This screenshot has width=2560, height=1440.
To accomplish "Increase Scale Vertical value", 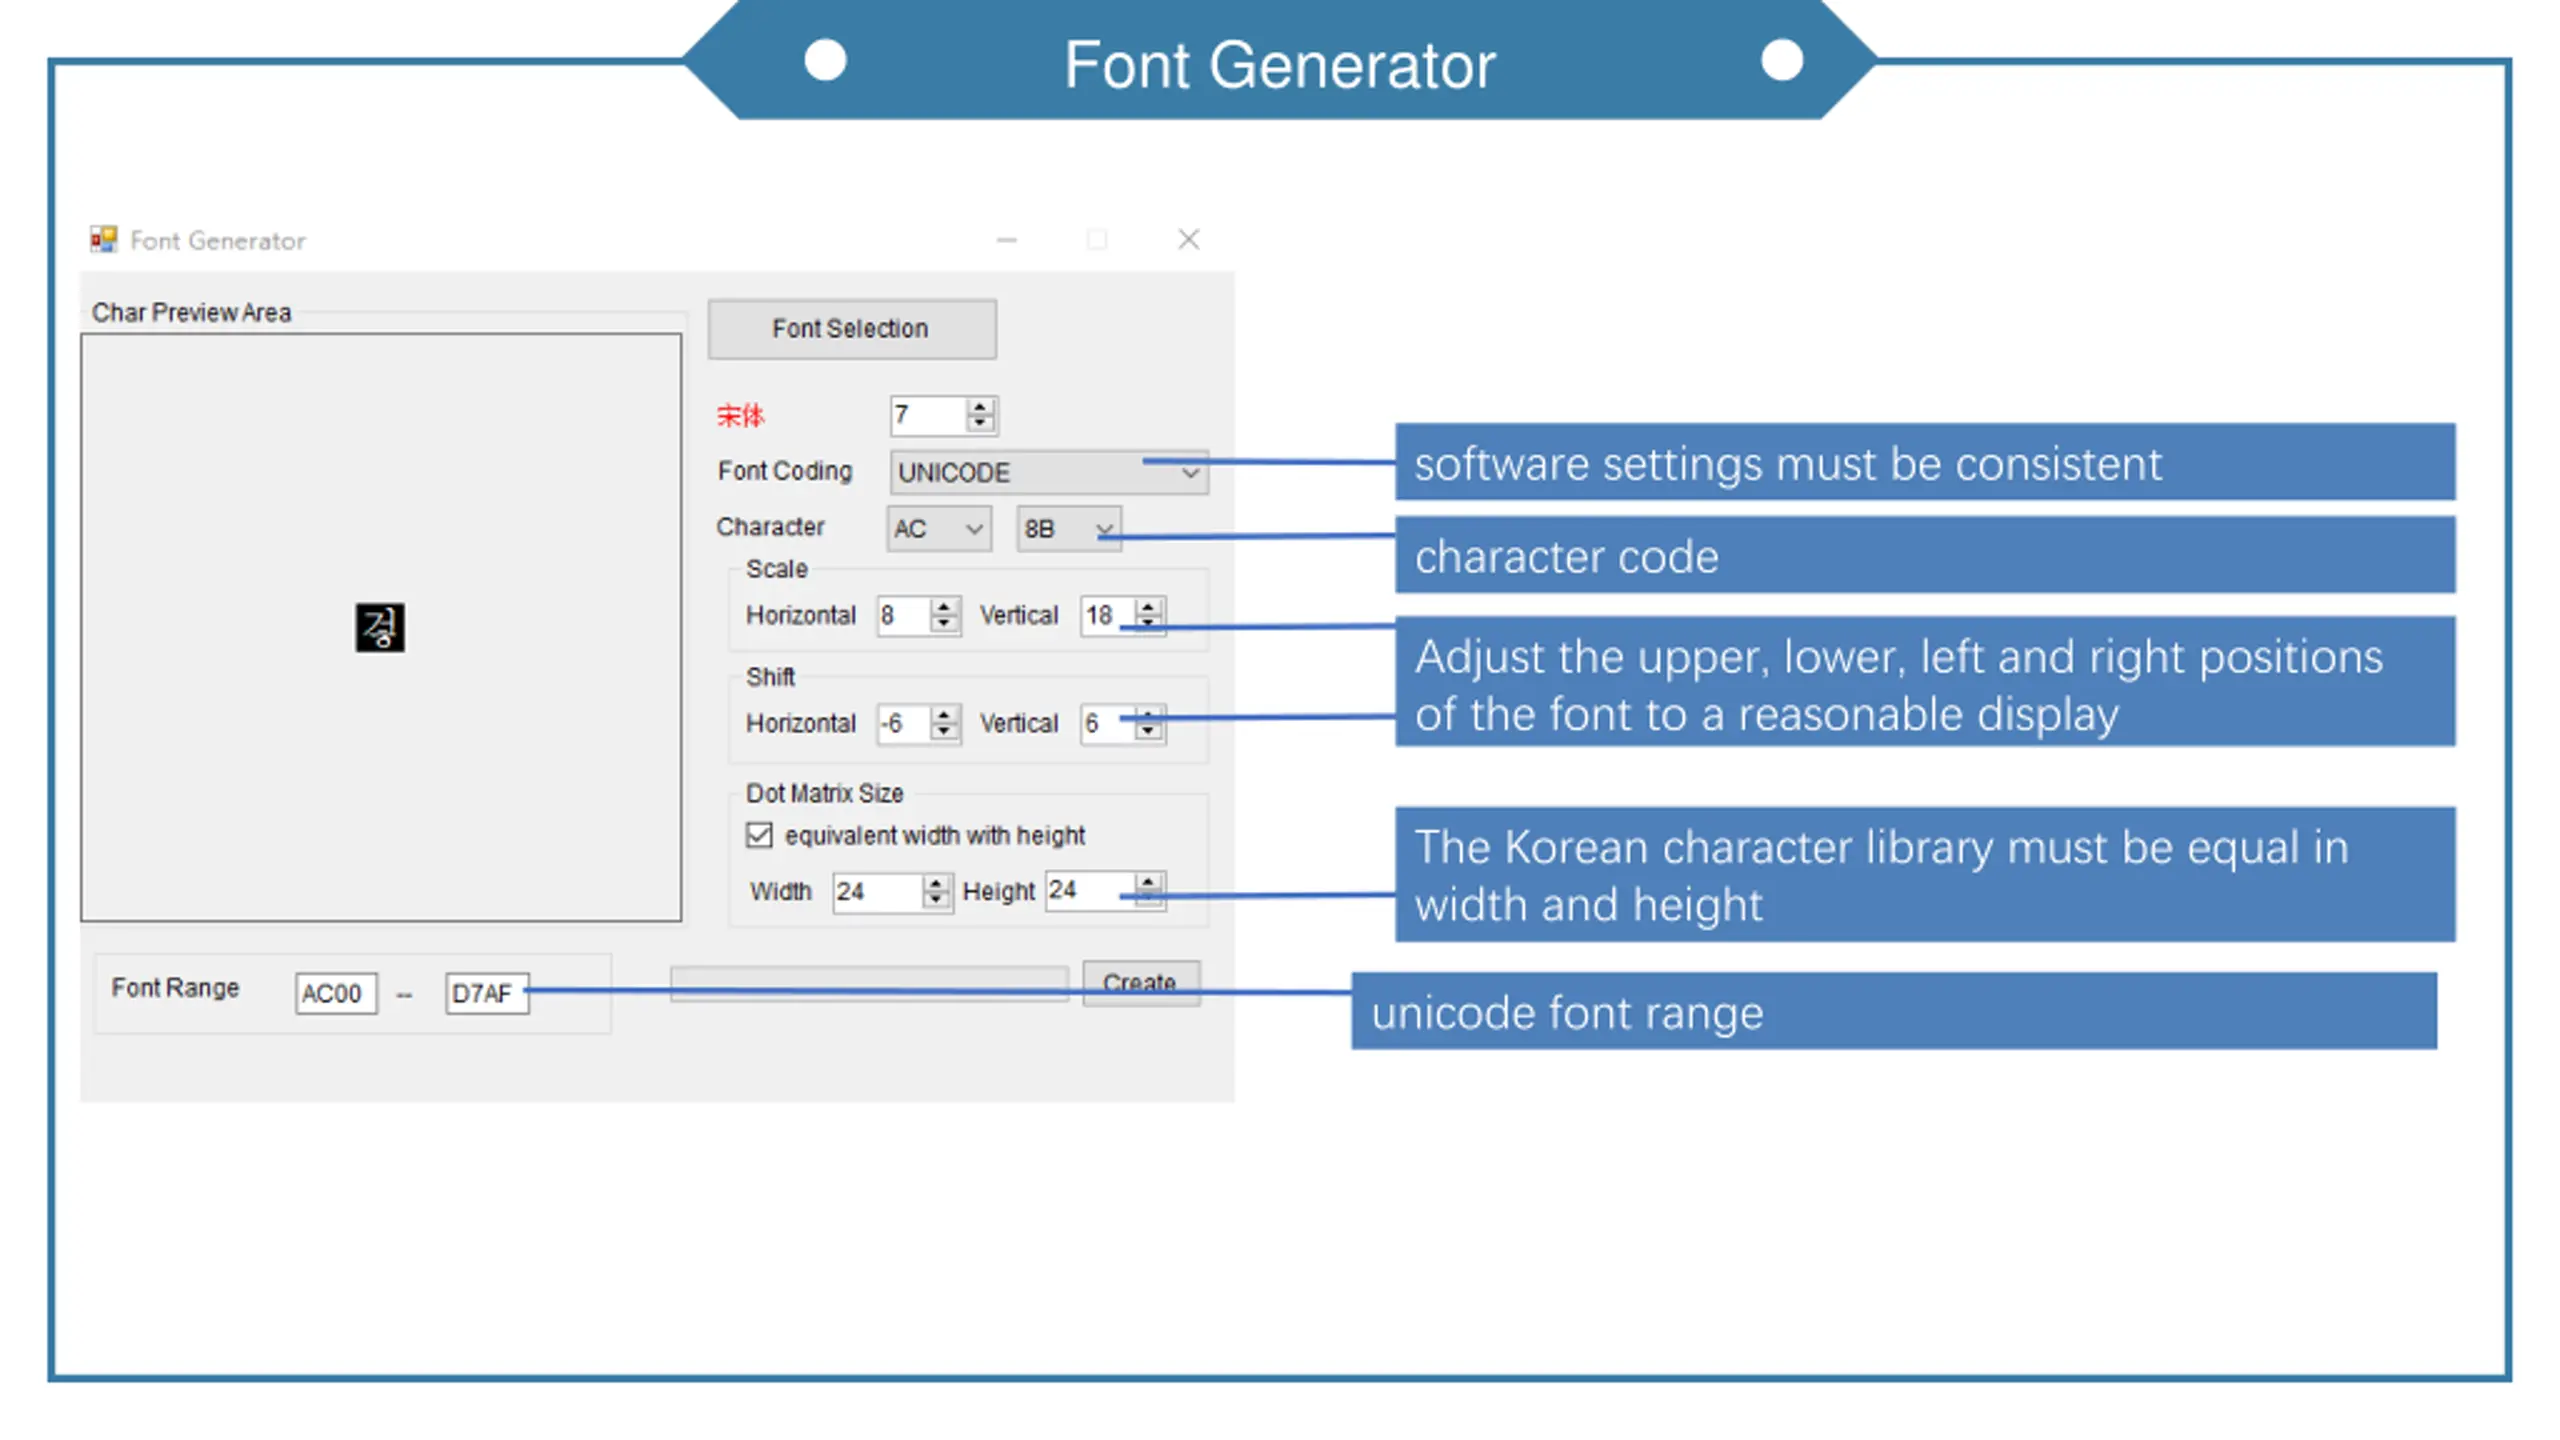I will (1149, 606).
